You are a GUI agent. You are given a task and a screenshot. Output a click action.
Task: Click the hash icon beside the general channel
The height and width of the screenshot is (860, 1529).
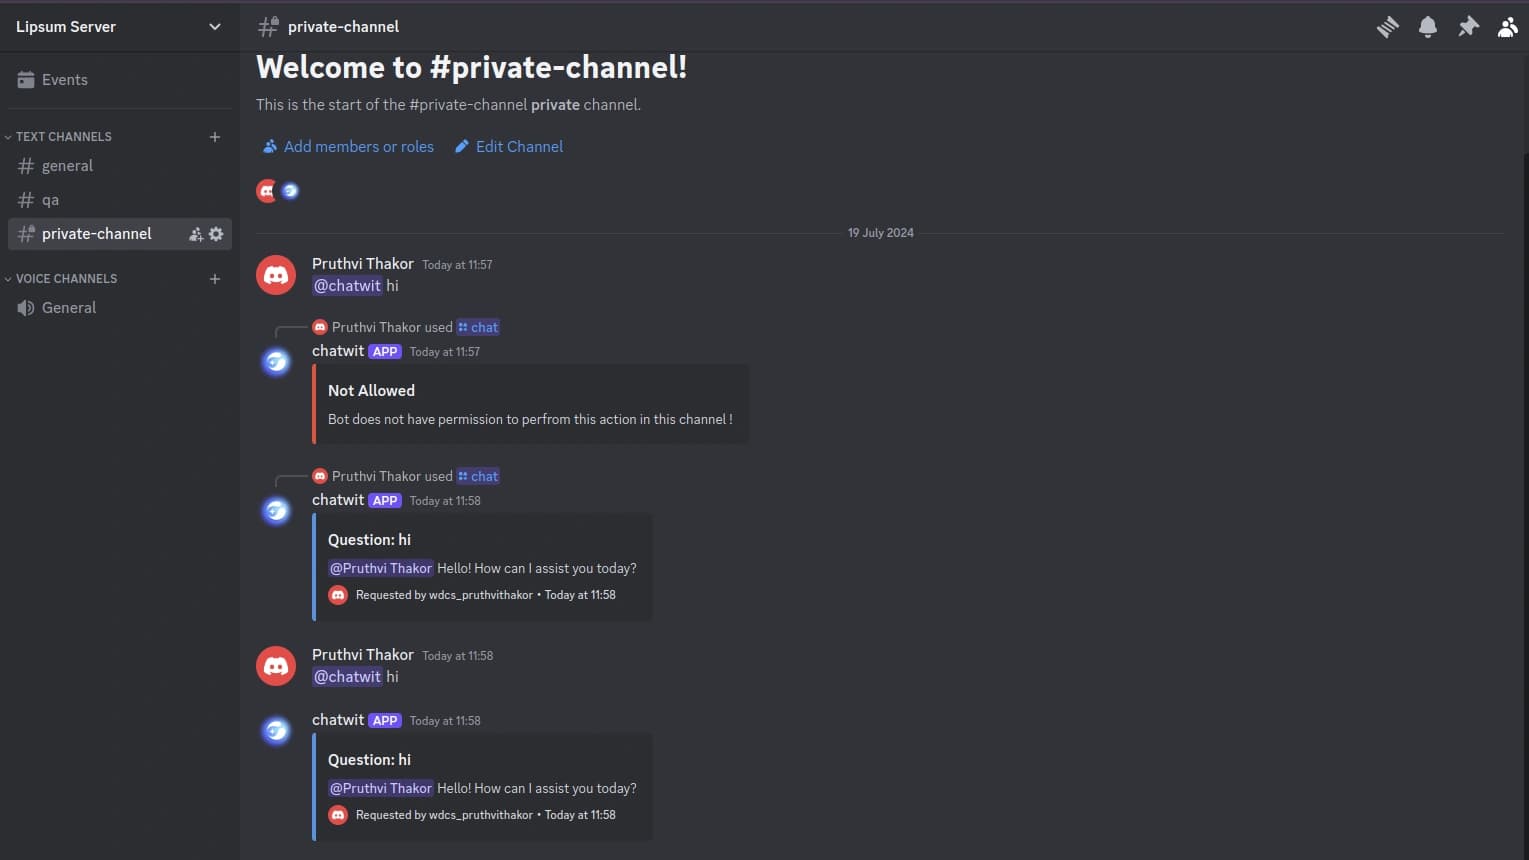(x=26, y=166)
